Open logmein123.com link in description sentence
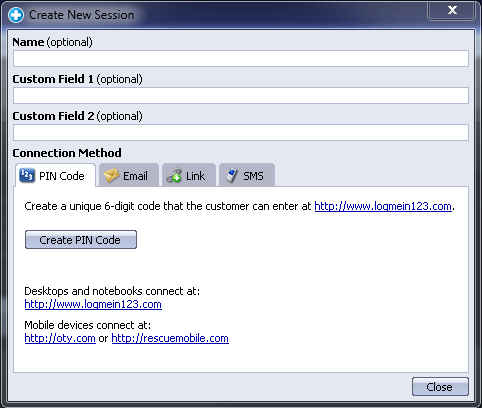Viewport: 482px width, 408px height. tap(383, 206)
